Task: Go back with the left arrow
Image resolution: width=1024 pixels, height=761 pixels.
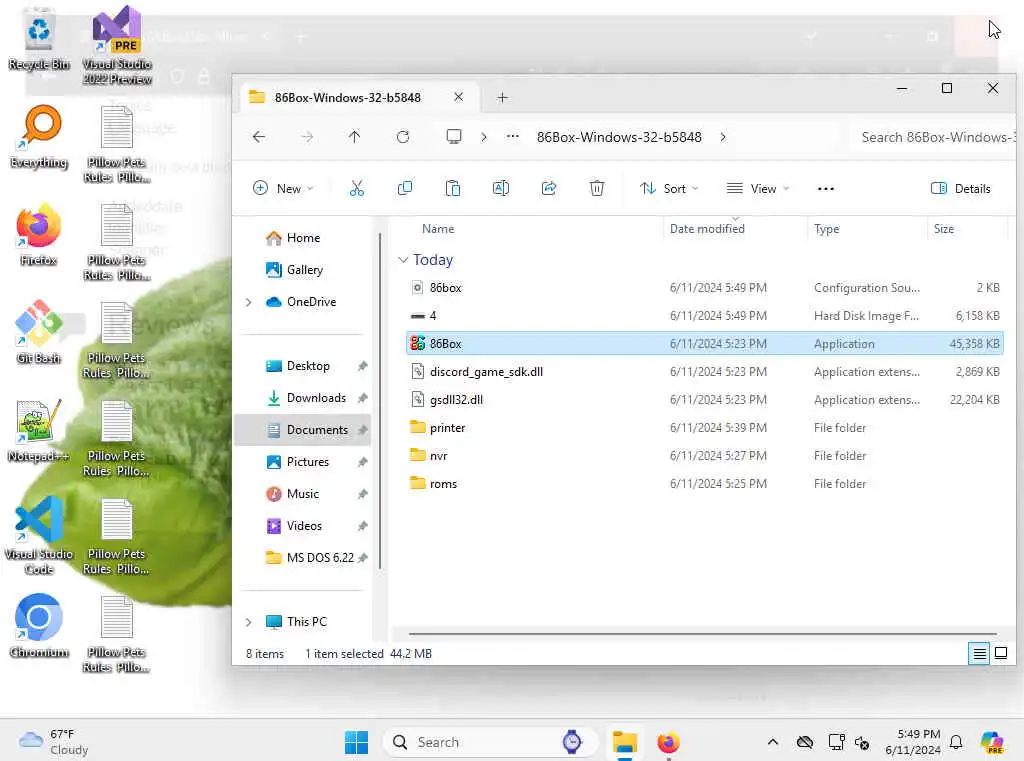Action: click(x=259, y=137)
